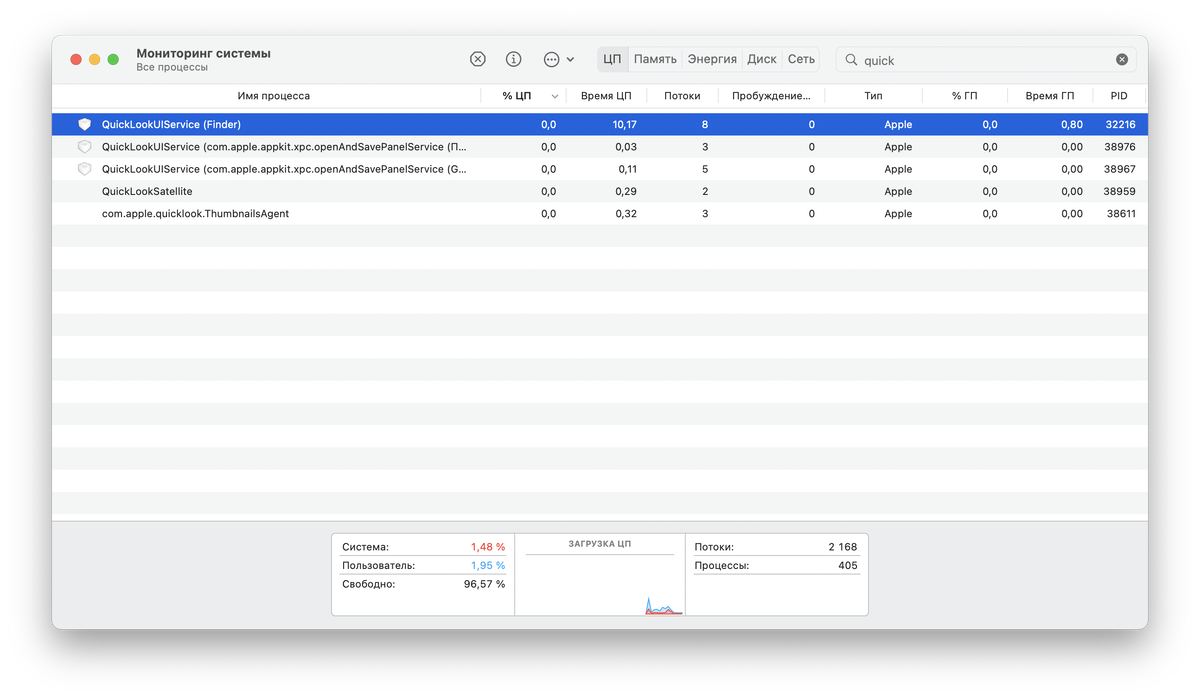Screen dimensions: 1200x698
Task: Select the com.apple.quicklook.ThumbnailsAgent process
Action: 600,213
